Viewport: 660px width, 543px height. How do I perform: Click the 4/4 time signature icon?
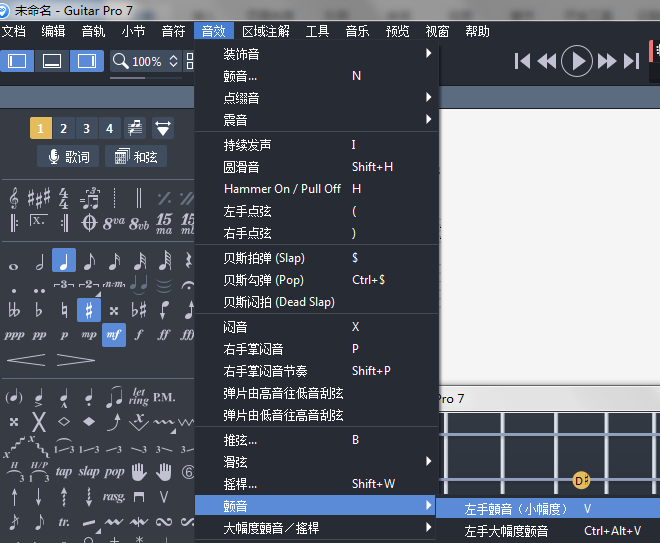point(63,197)
